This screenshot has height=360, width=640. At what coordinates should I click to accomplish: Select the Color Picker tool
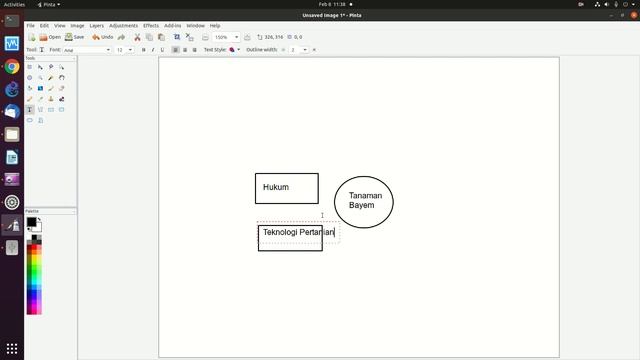tap(40, 99)
